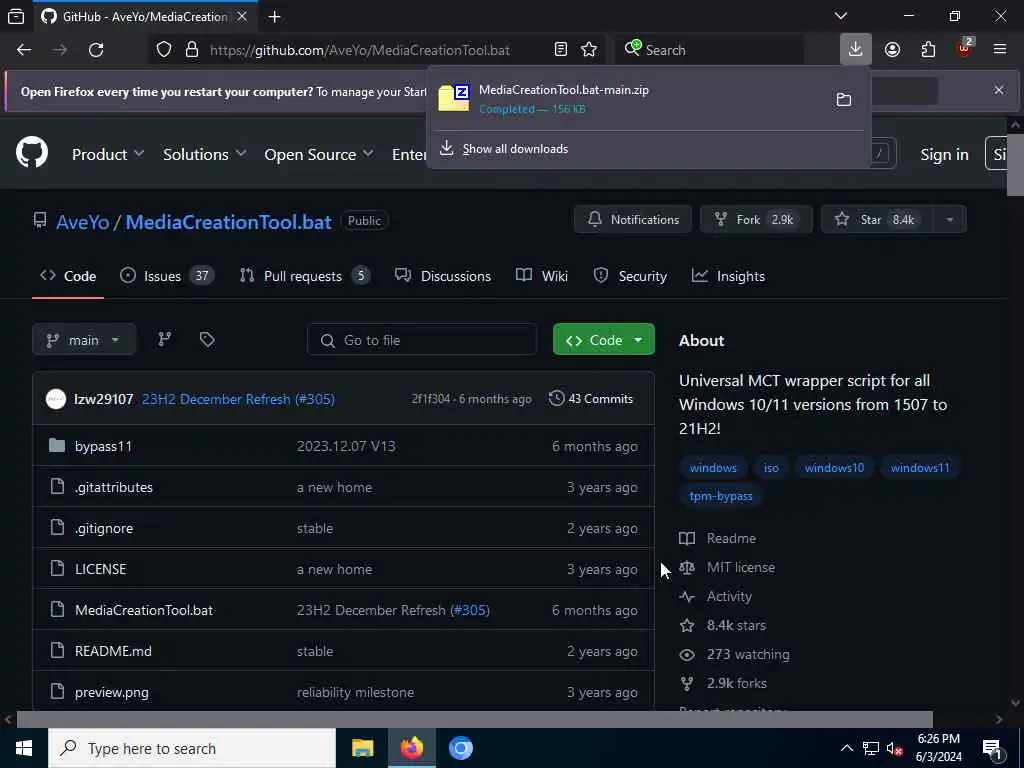
Task: Click the Firefox Search box
Action: point(709,50)
